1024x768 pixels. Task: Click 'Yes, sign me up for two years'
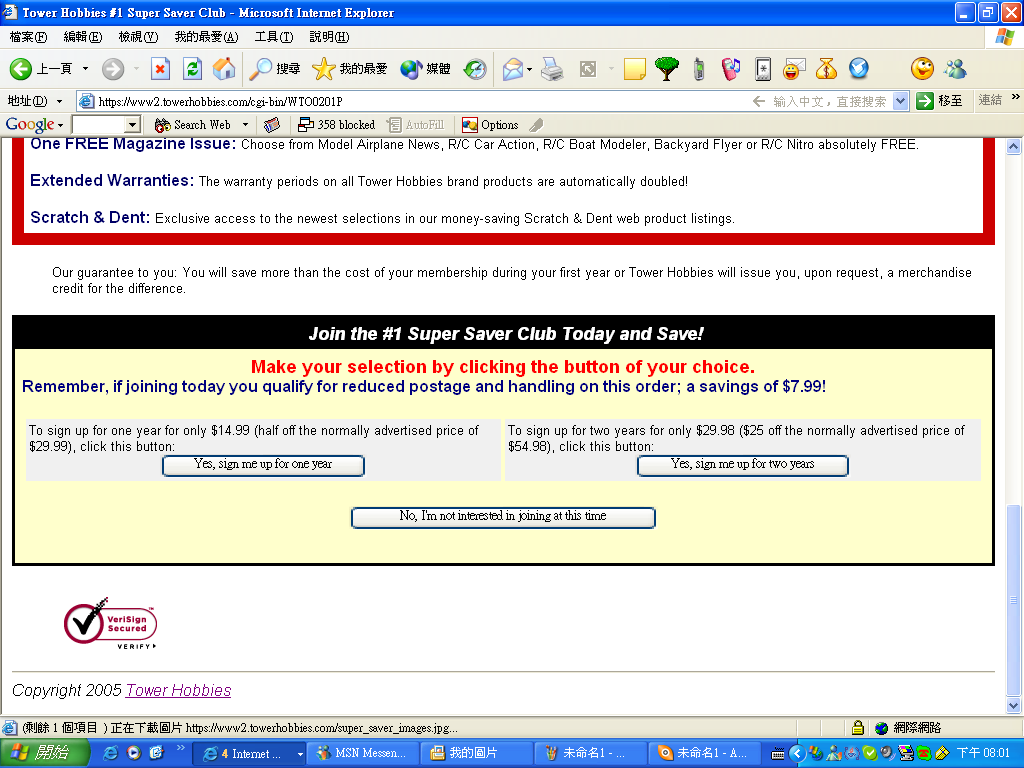point(742,465)
